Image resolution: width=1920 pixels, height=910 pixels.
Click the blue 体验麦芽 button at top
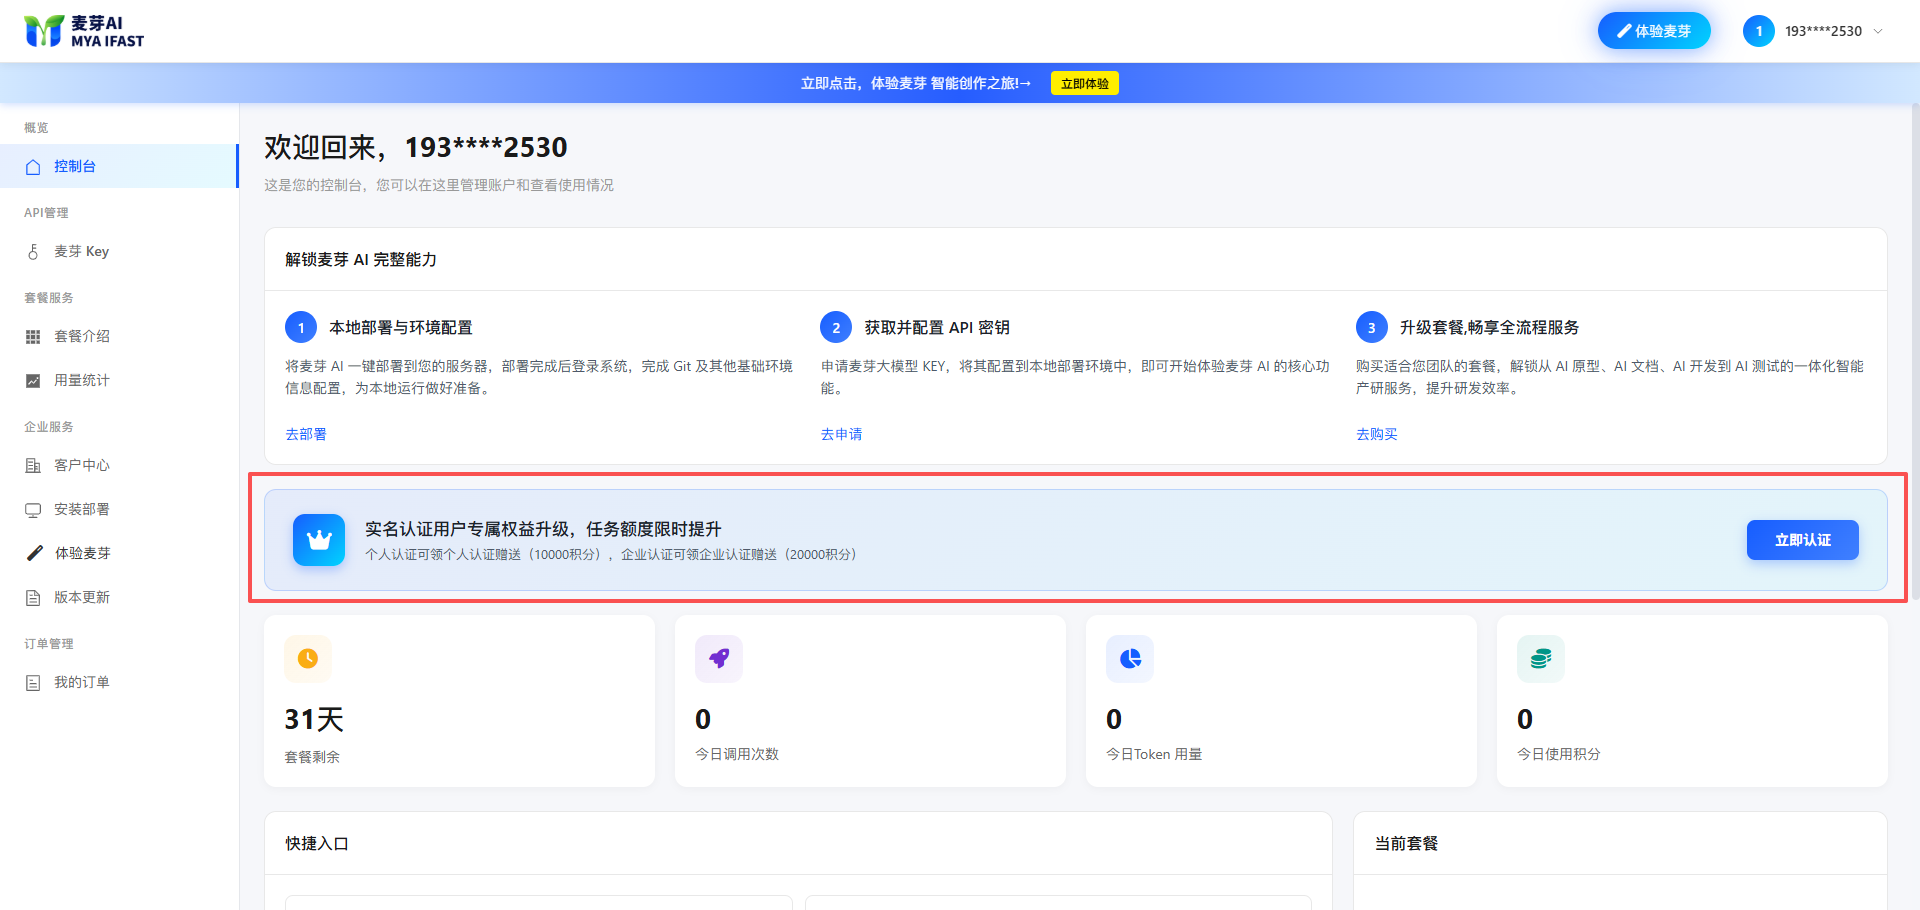(x=1654, y=31)
